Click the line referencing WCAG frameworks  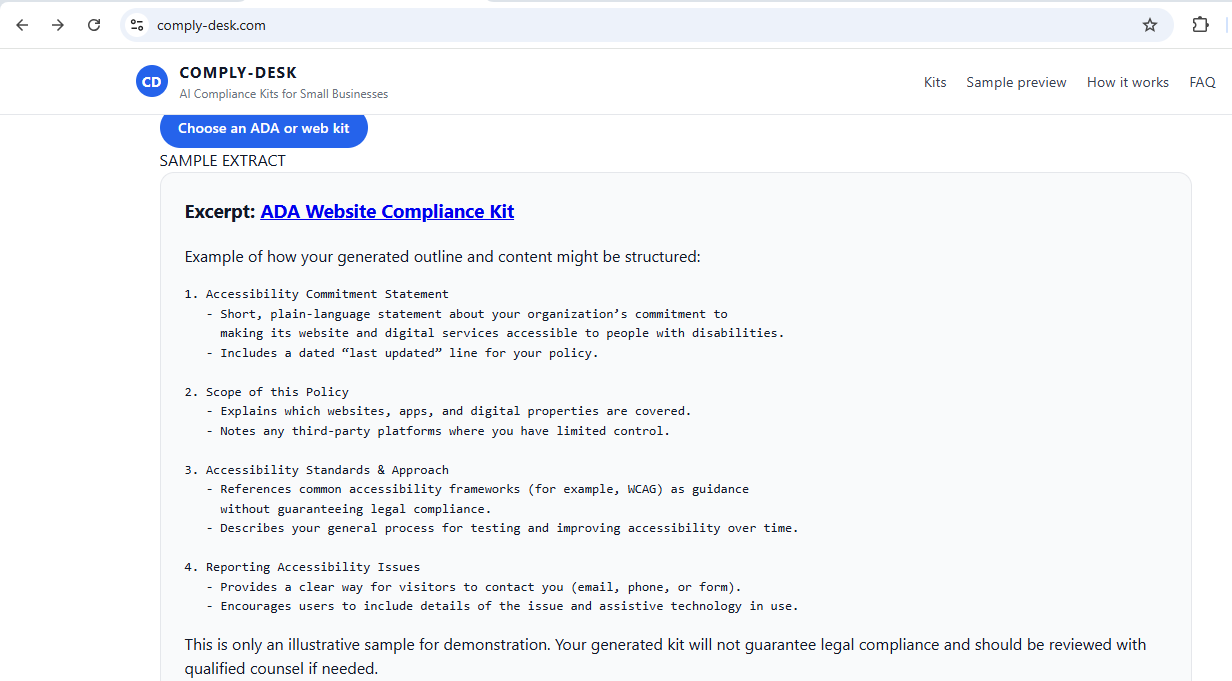[477, 489]
